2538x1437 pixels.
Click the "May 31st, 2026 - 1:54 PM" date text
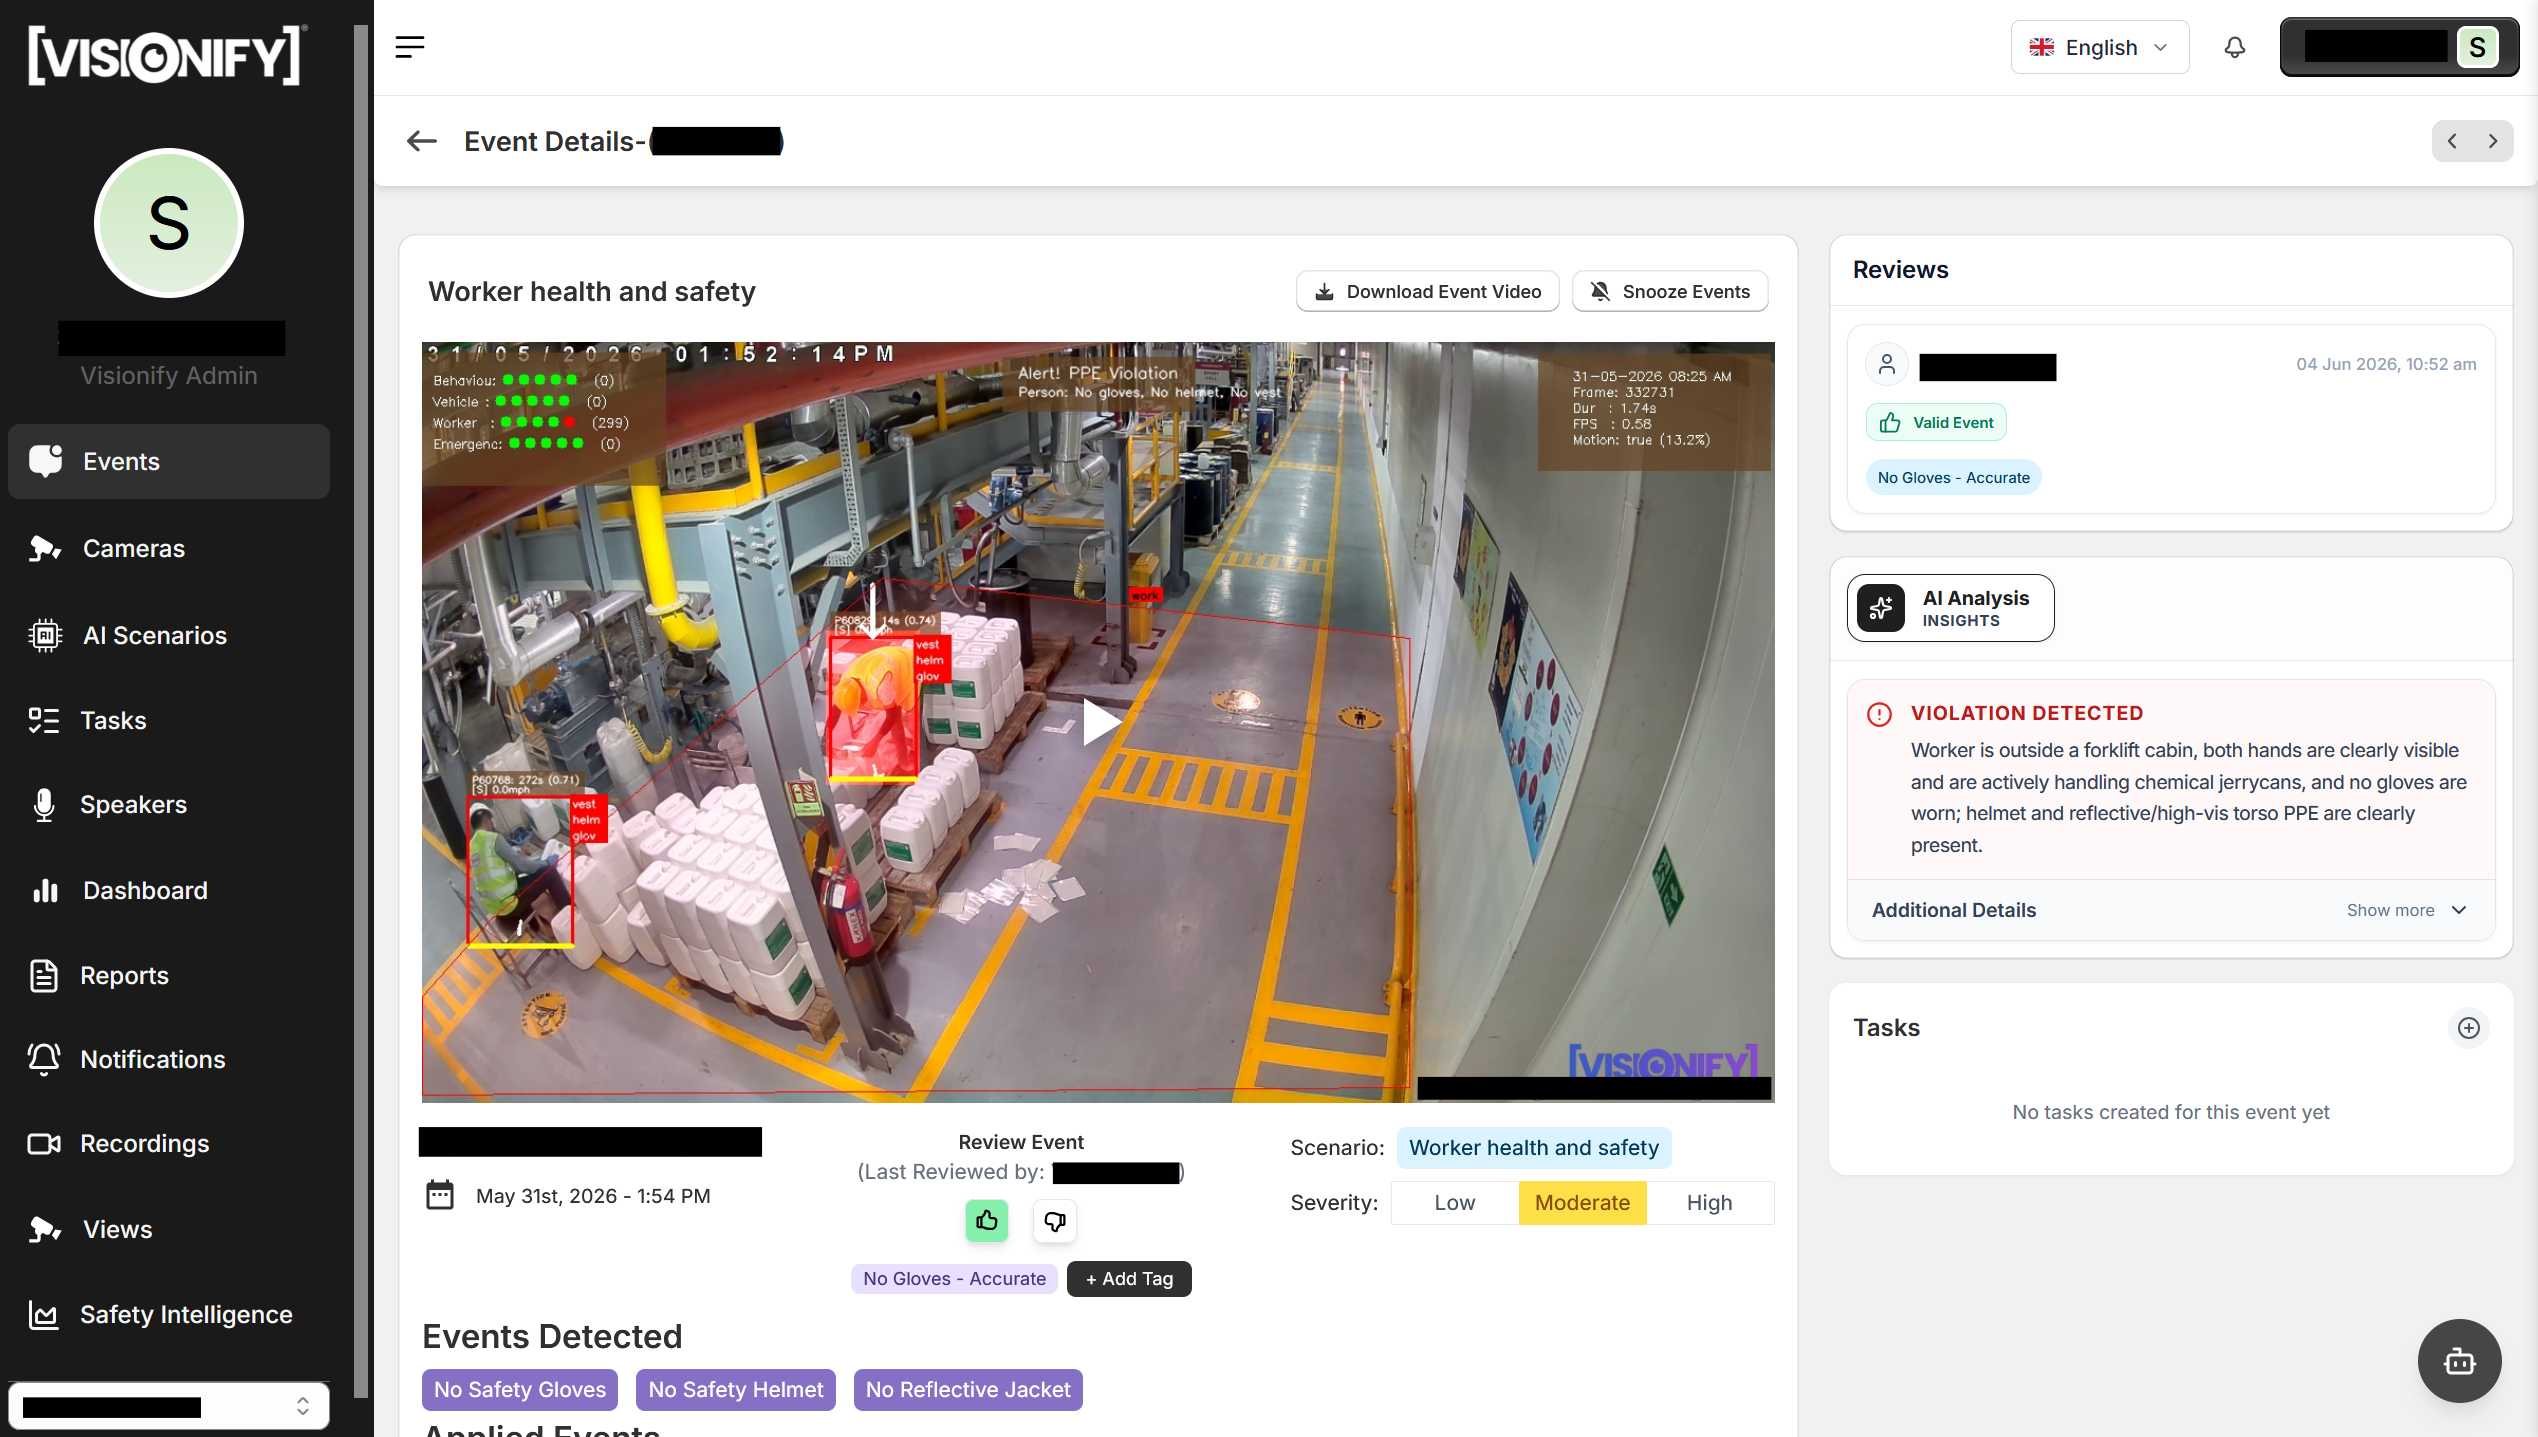tap(593, 1196)
